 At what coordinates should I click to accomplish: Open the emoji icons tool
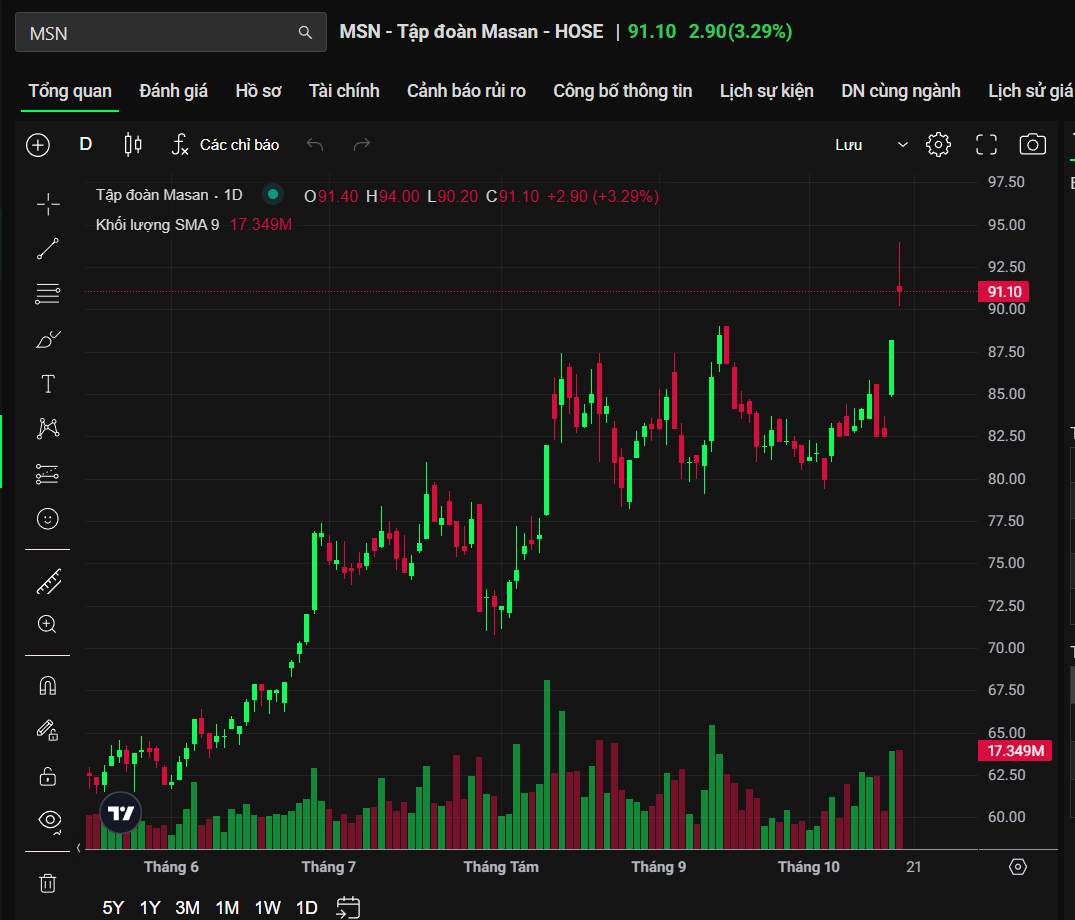(48, 519)
